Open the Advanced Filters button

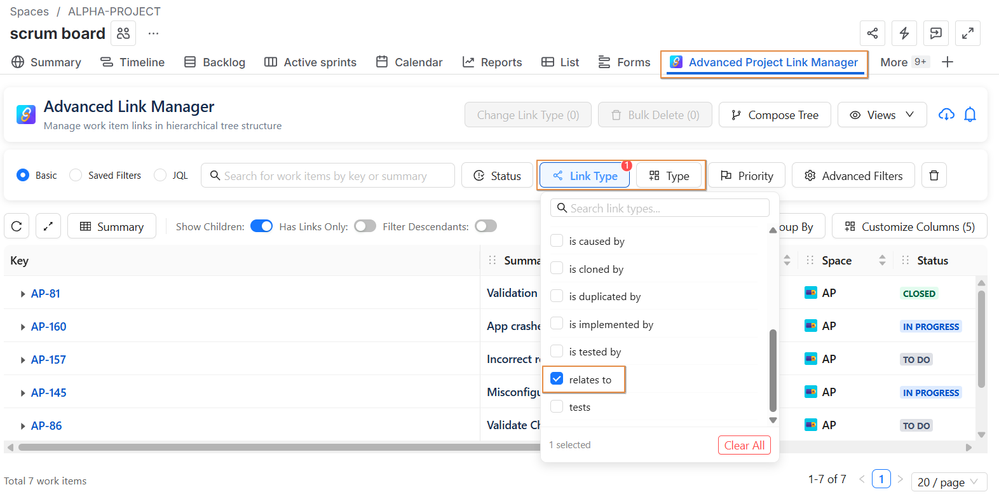[x=853, y=175]
